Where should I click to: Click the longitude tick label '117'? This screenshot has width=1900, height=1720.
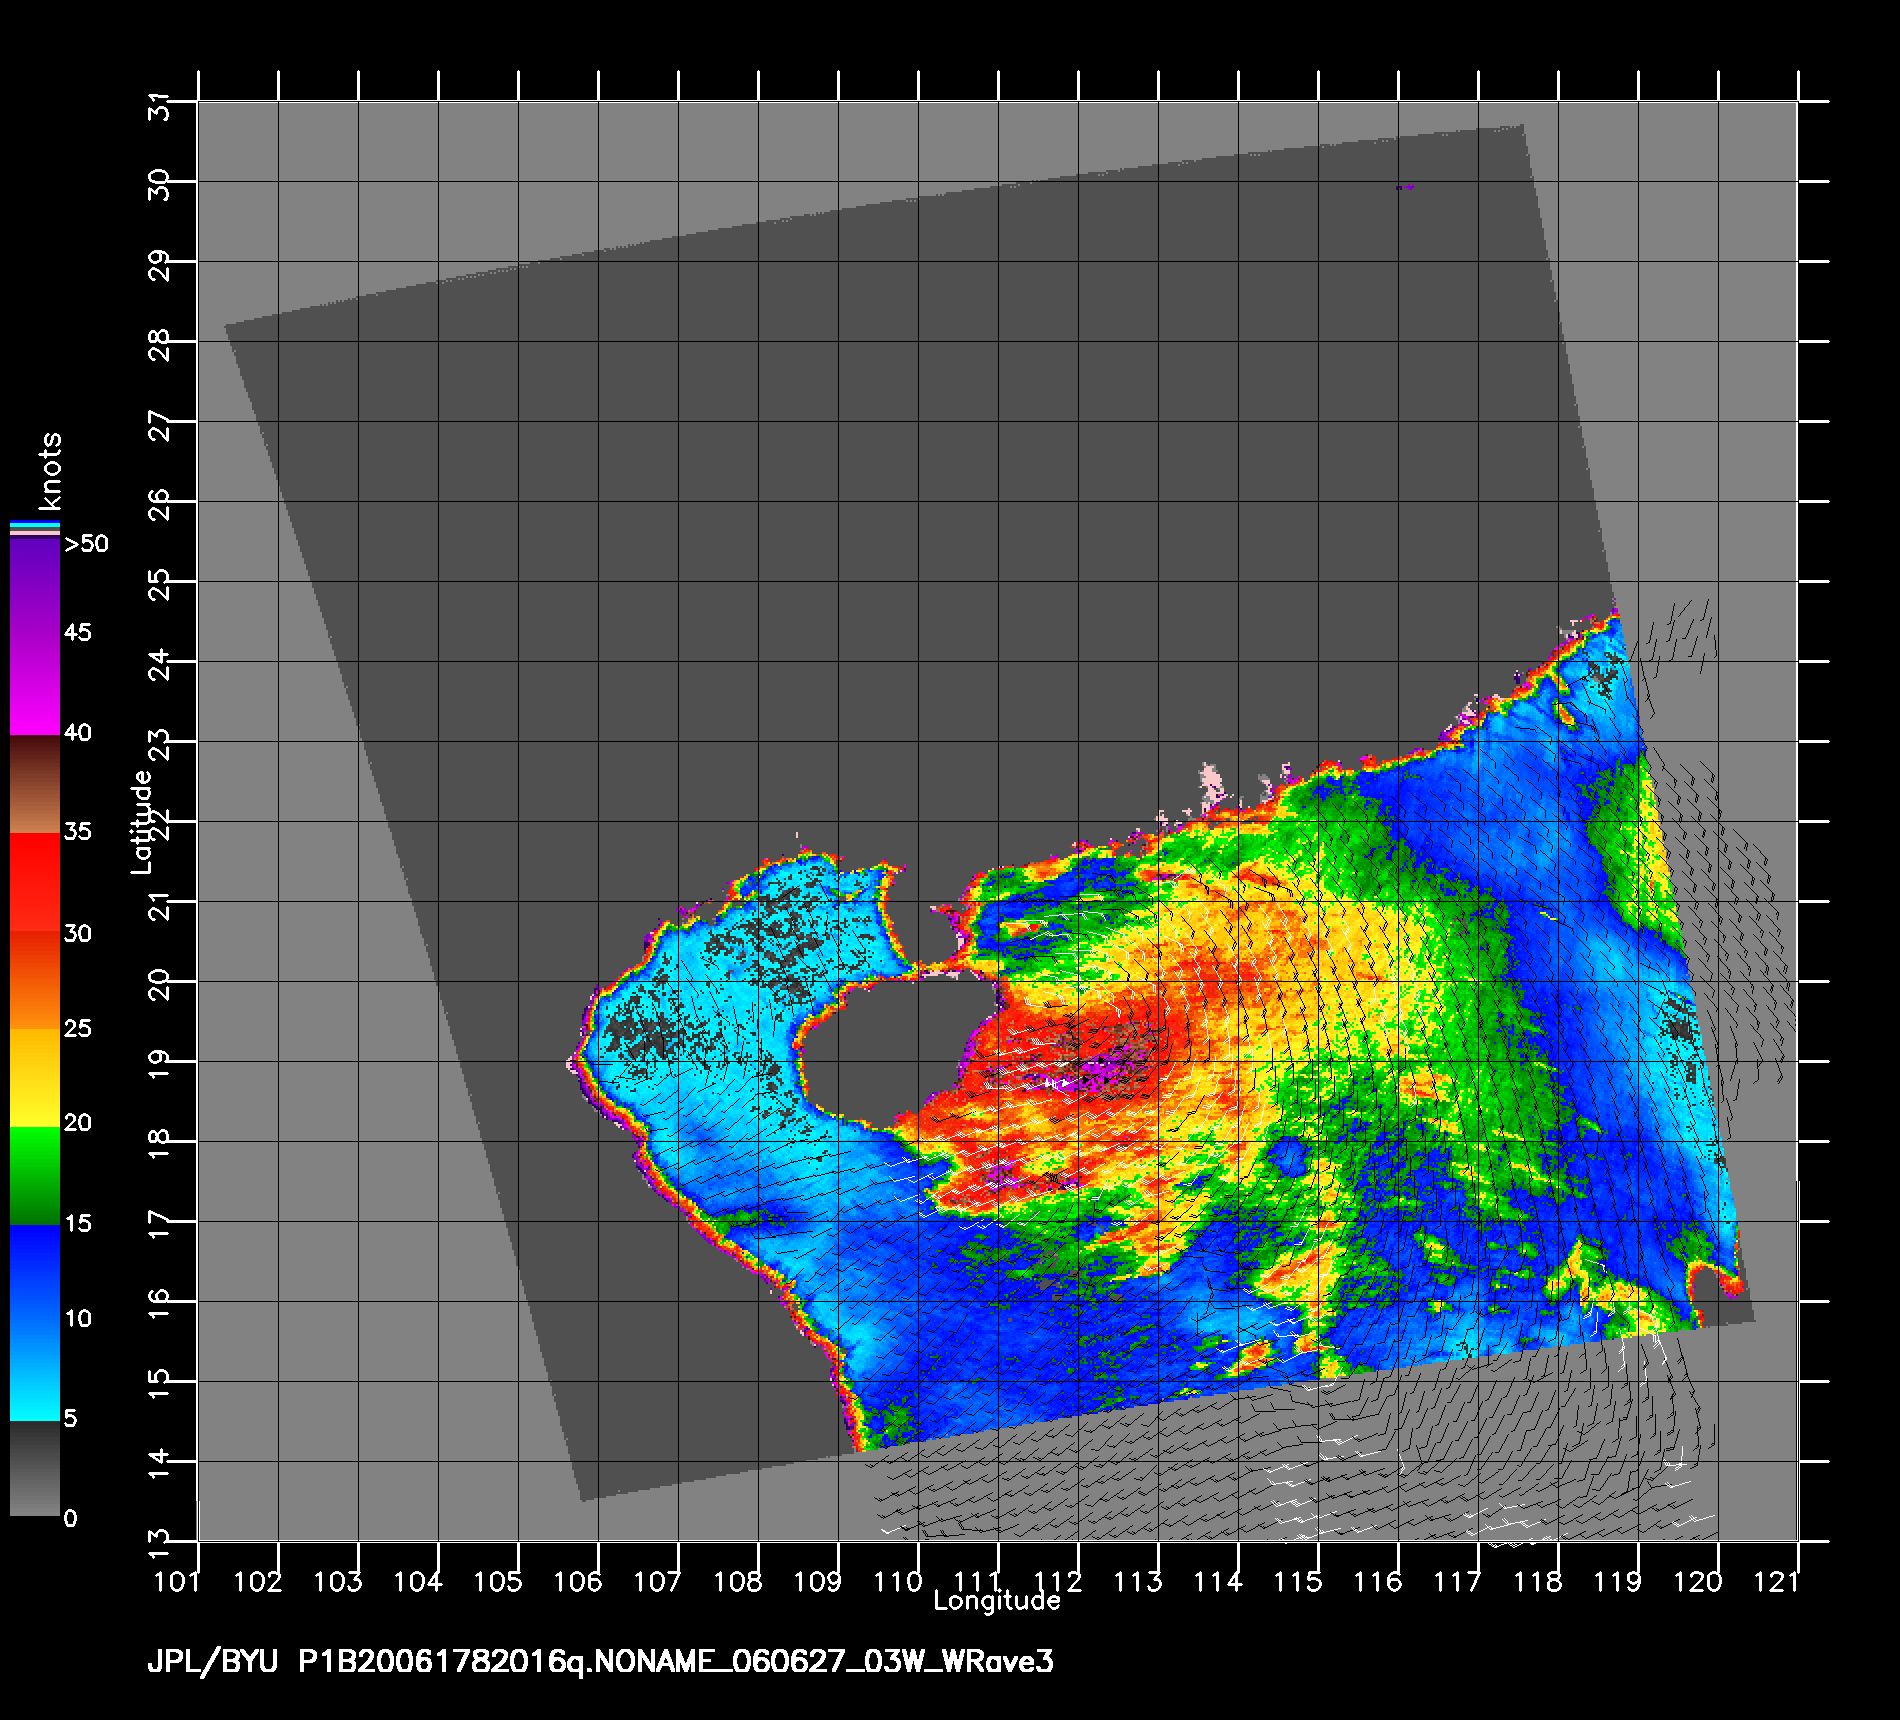(x=1457, y=1581)
